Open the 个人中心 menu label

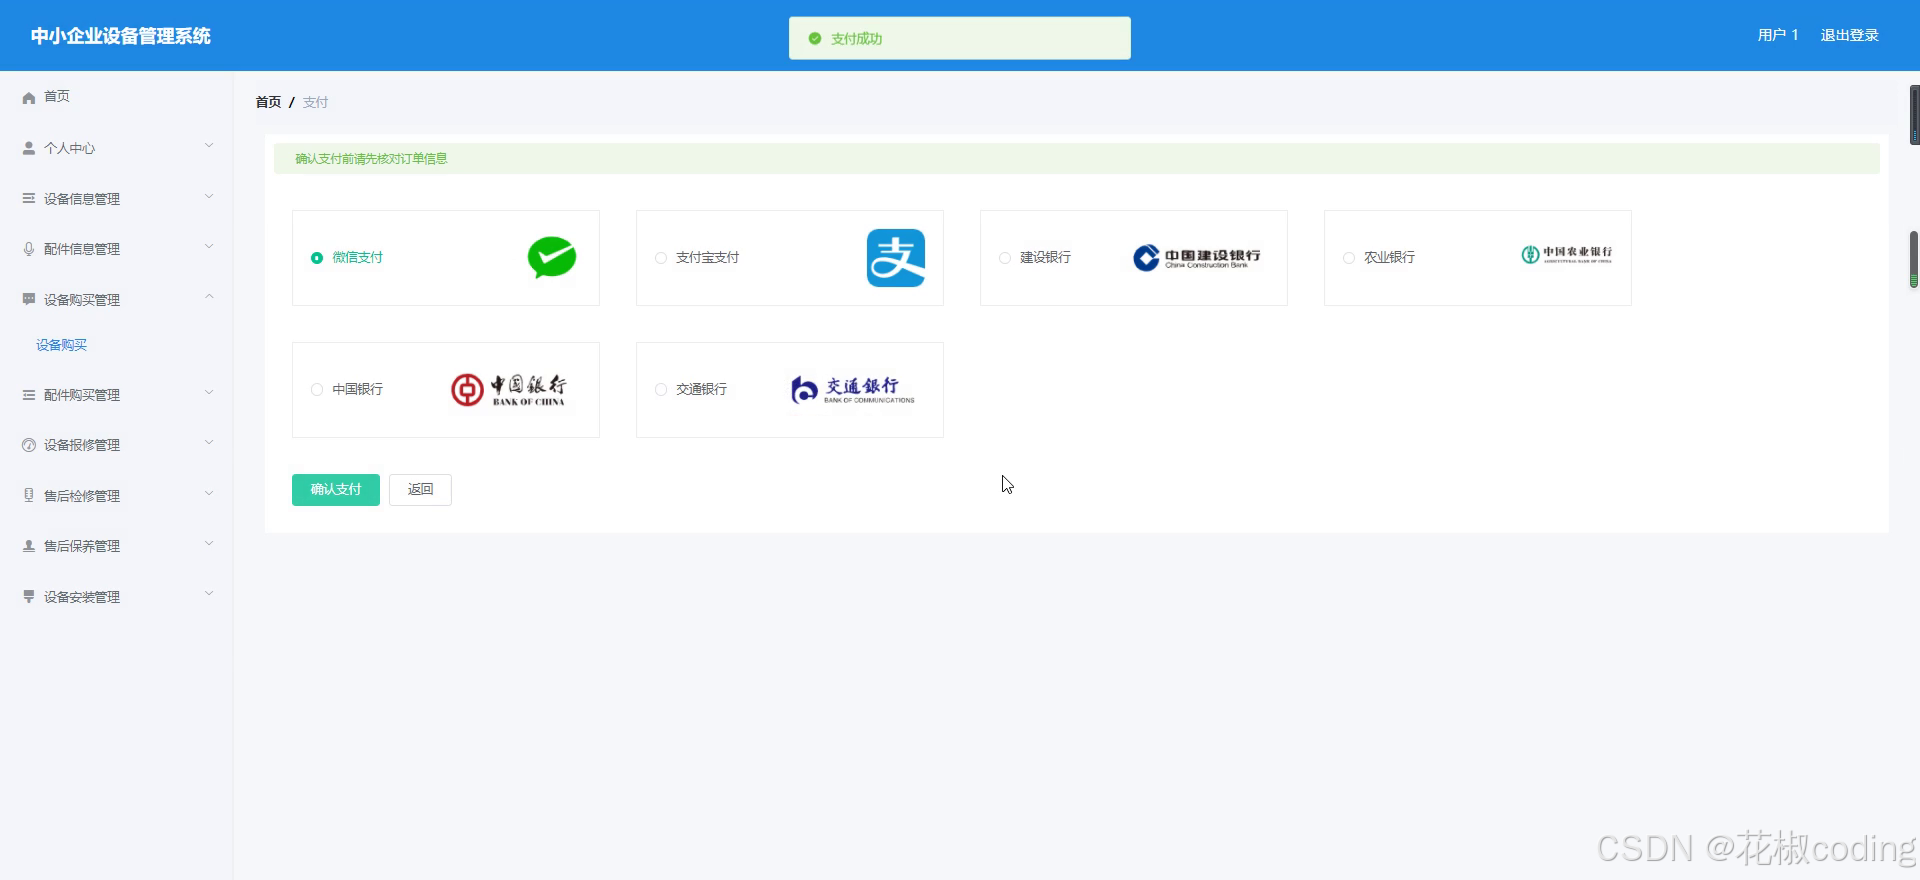point(70,148)
